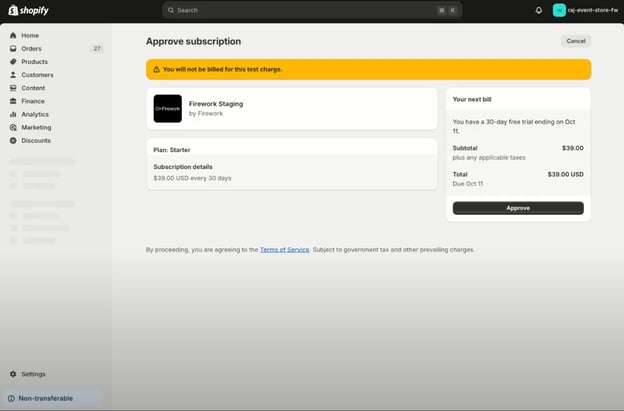Open the notifications bell
Viewport: 624px width, 411px height.
539,10
